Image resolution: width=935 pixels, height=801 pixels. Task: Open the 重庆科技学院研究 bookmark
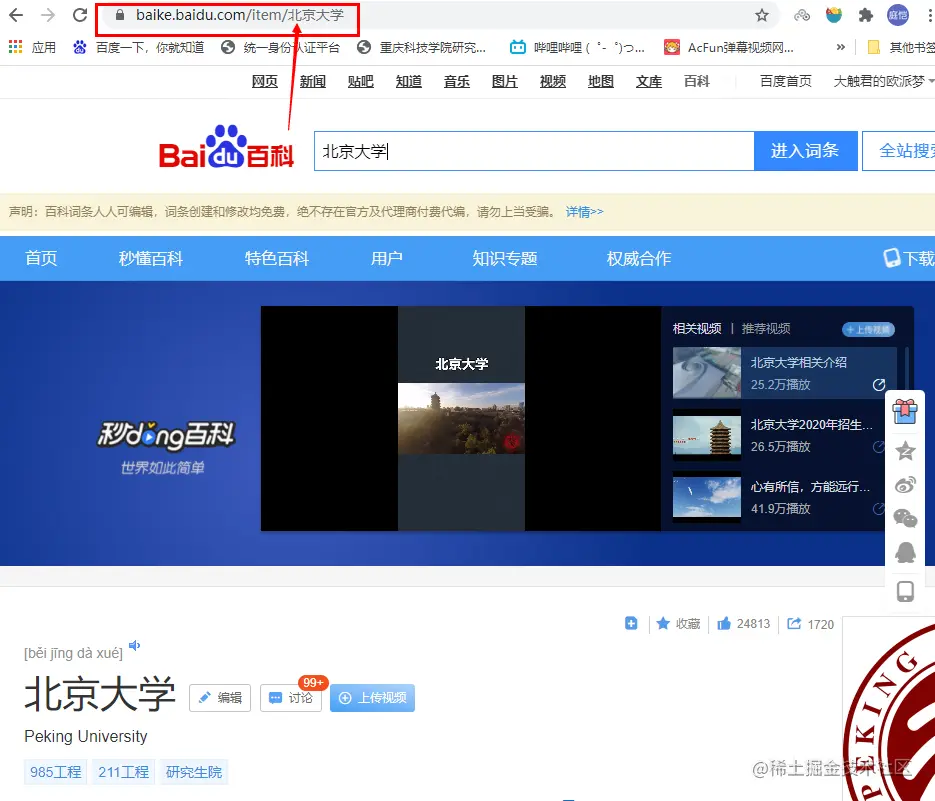[422, 47]
